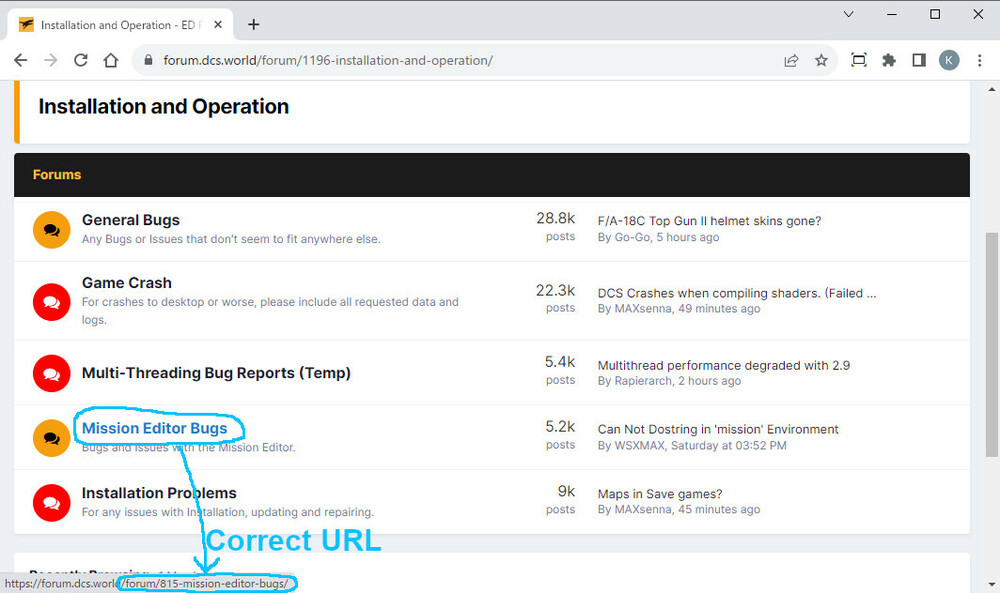Open the Maps in Save games? topic
This screenshot has height=593, width=1000.
pos(660,494)
